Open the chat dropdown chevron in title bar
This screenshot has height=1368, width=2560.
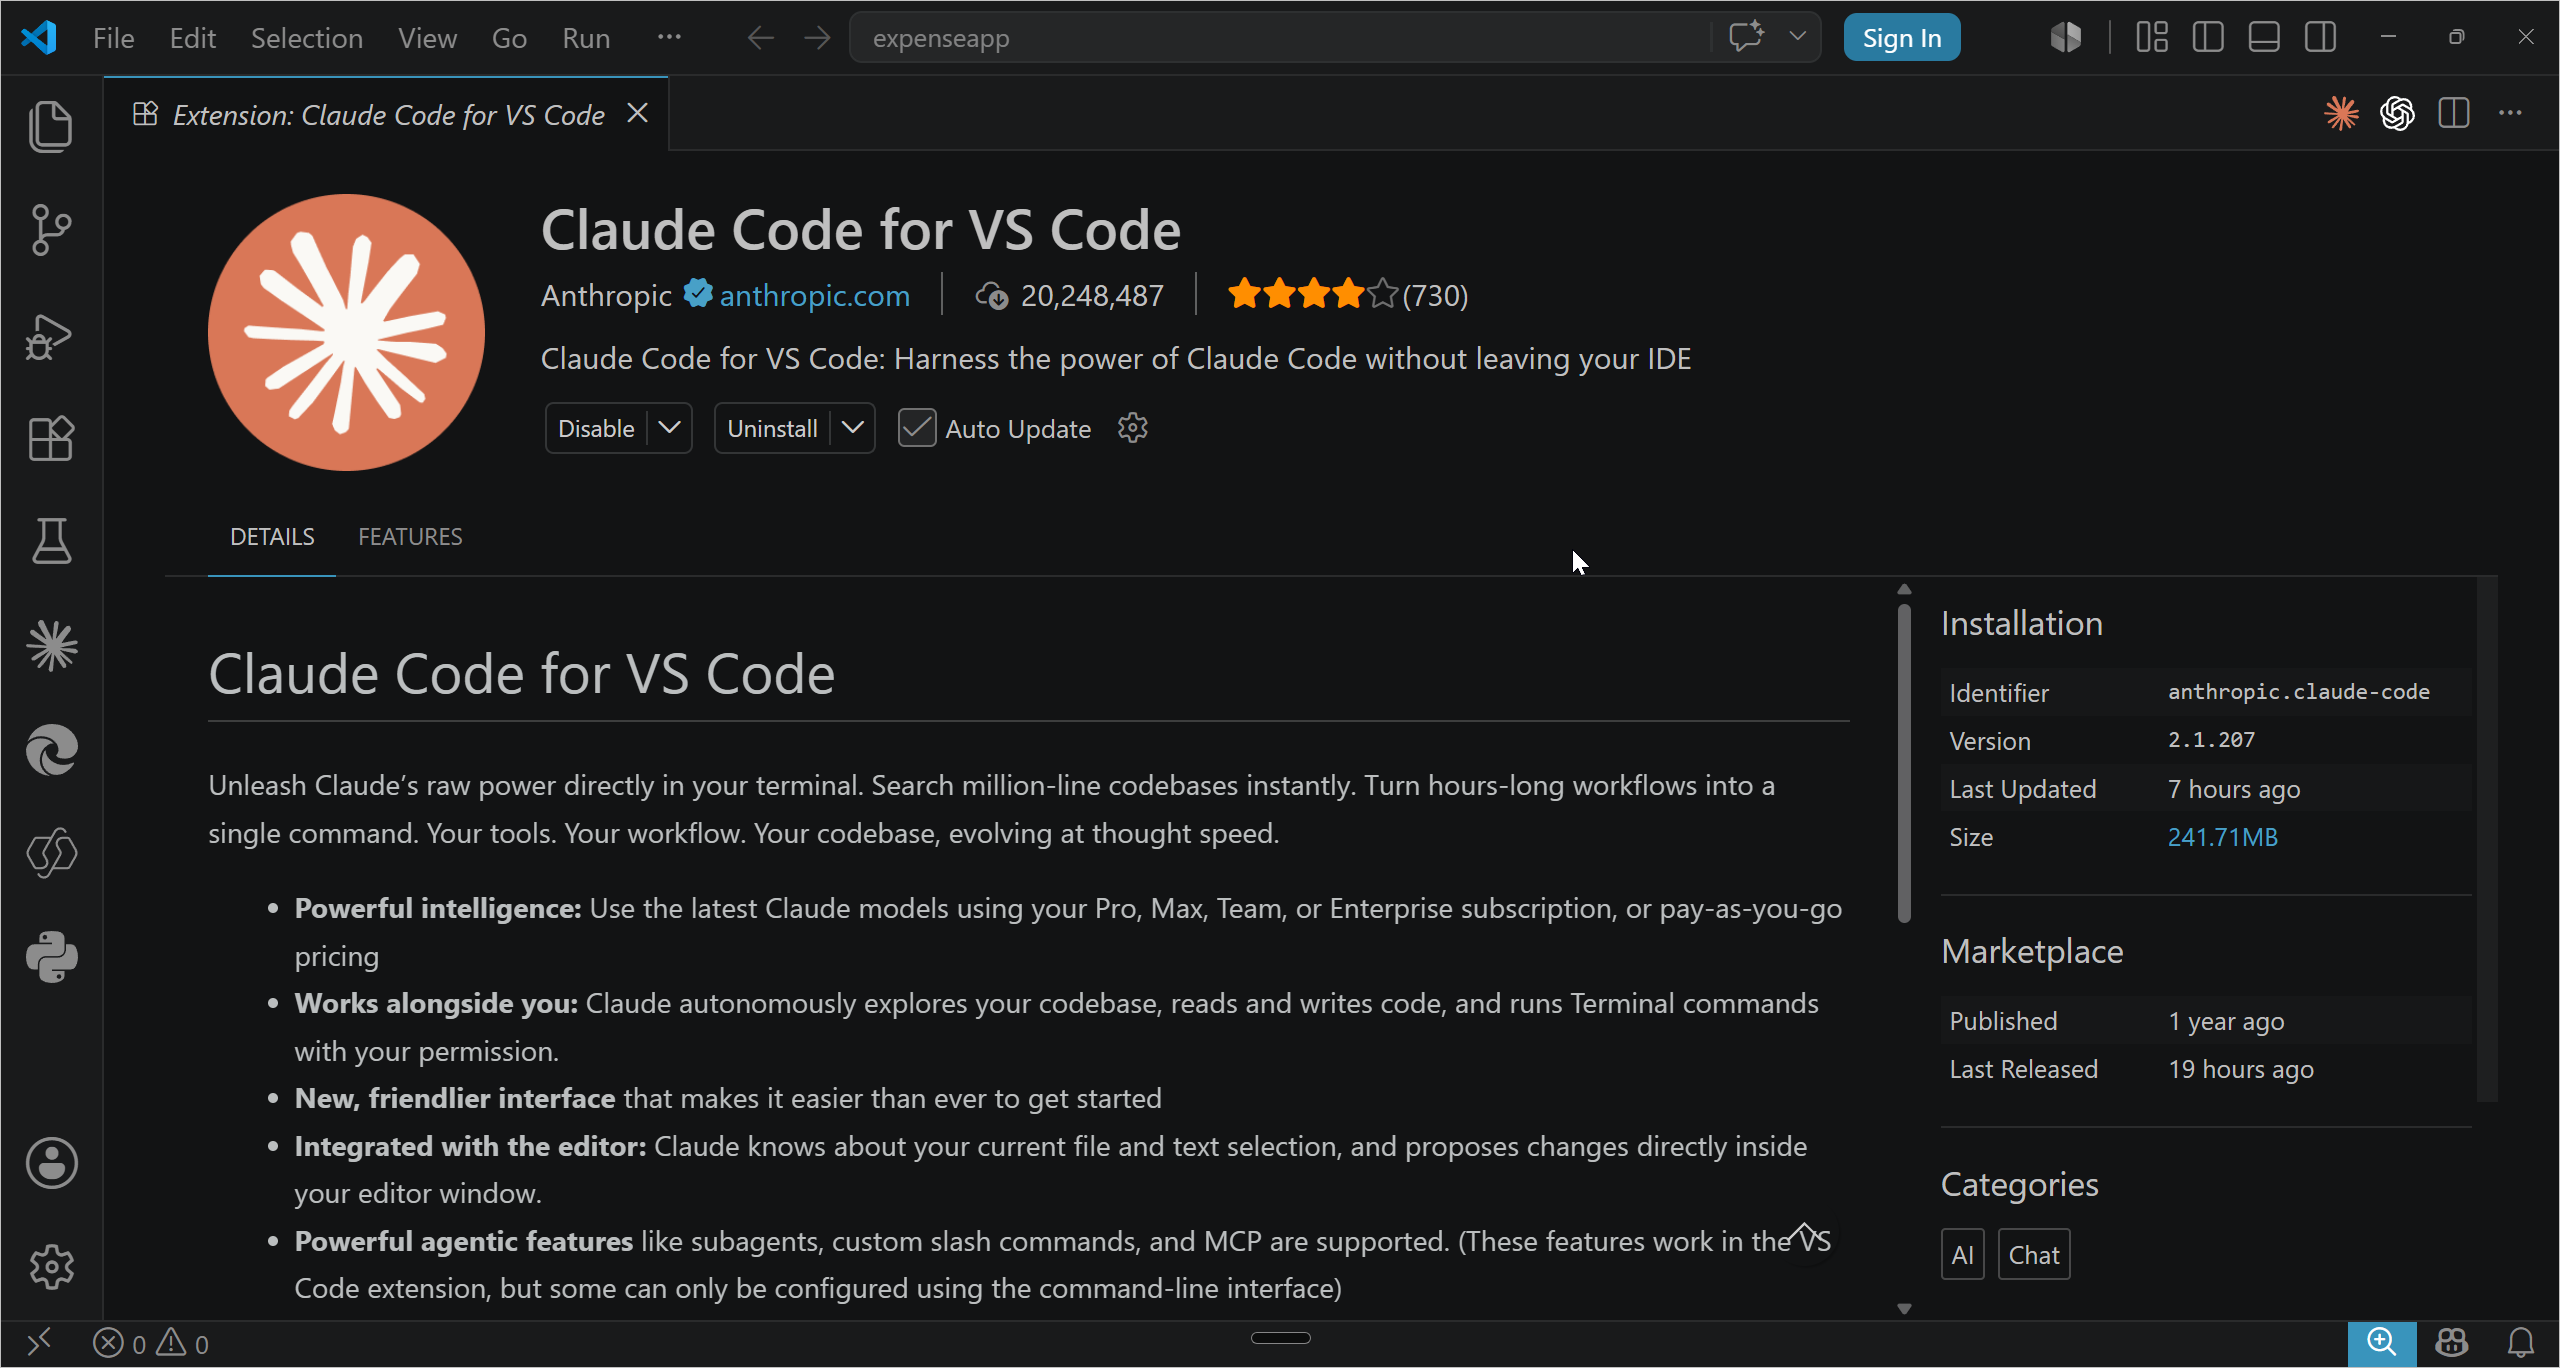1797,37
